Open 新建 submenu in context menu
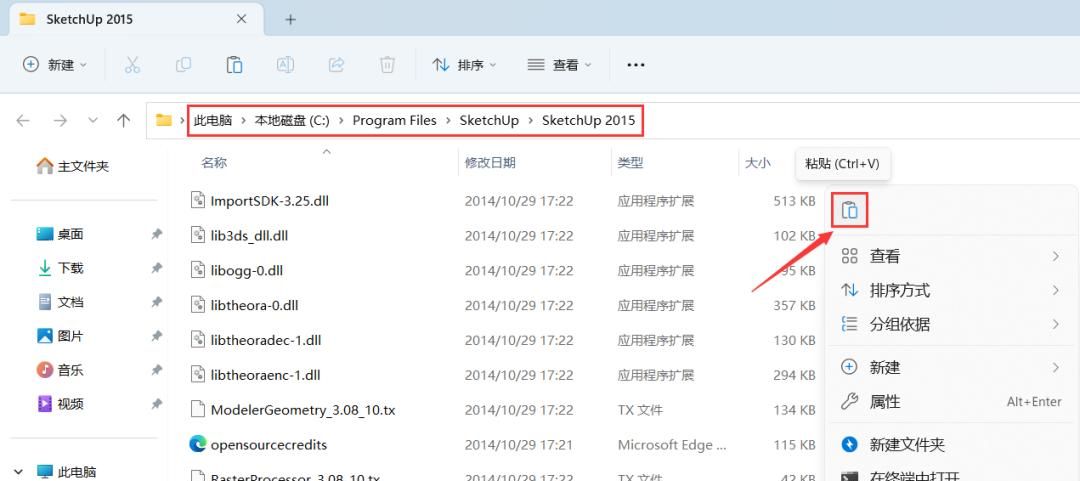This screenshot has height=481, width=1080. [x=951, y=367]
